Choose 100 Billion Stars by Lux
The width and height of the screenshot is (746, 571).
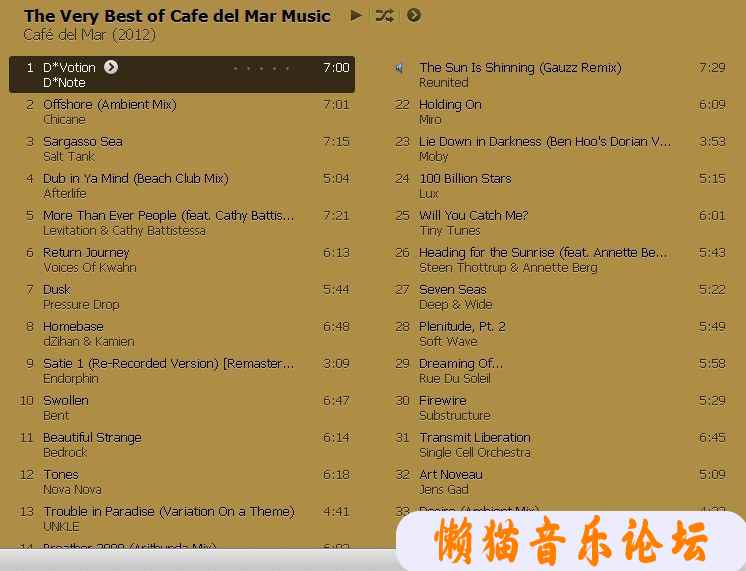pos(559,186)
